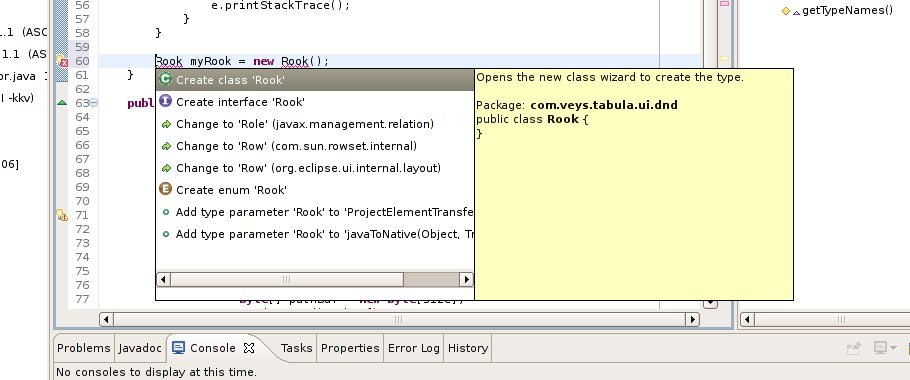Open the Console tab
The height and width of the screenshot is (380, 910).
click(212, 348)
